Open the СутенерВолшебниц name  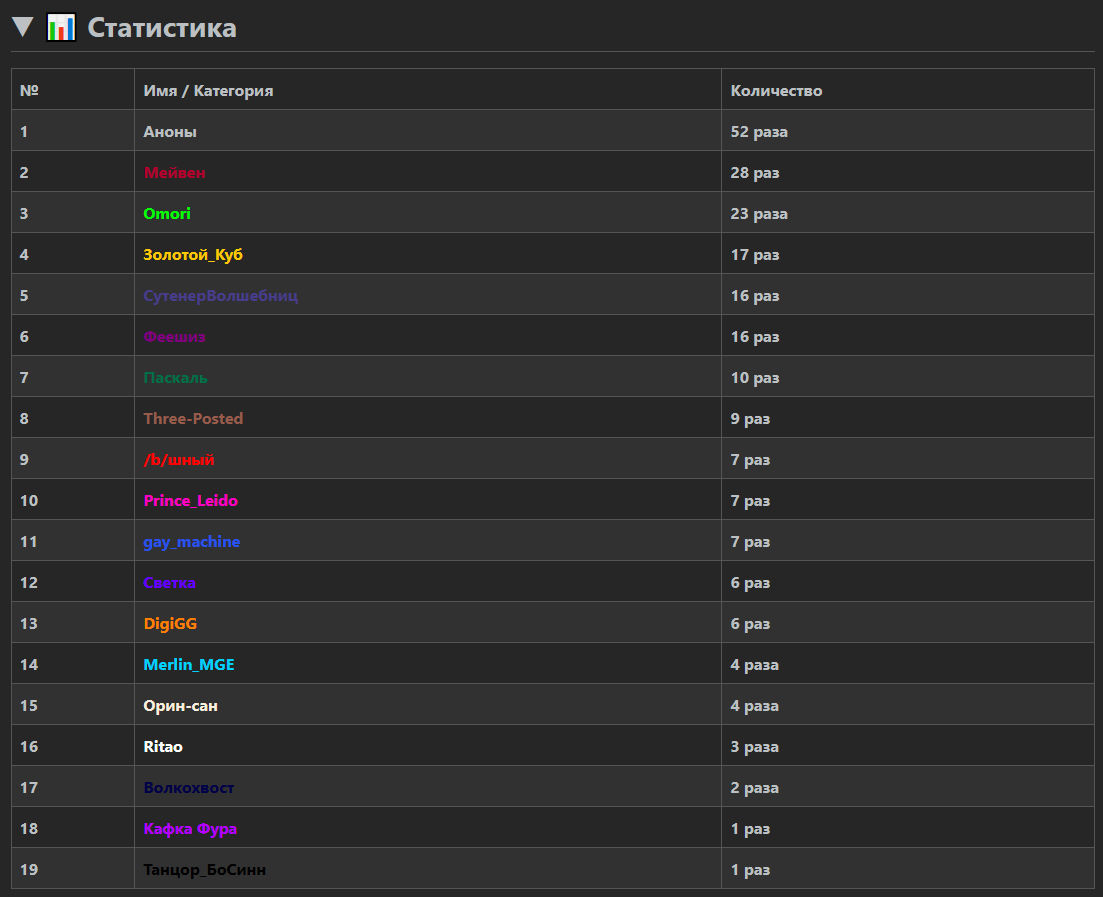pos(220,295)
